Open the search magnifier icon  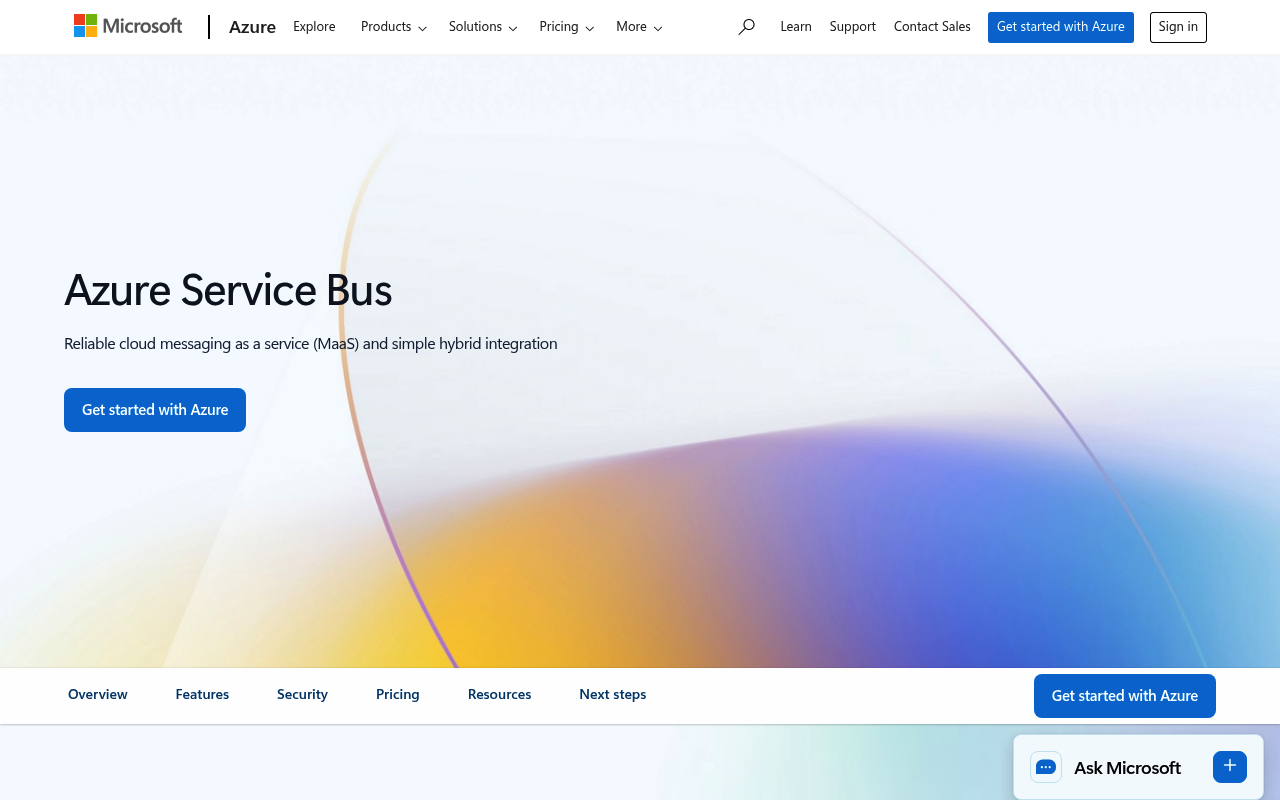point(746,27)
